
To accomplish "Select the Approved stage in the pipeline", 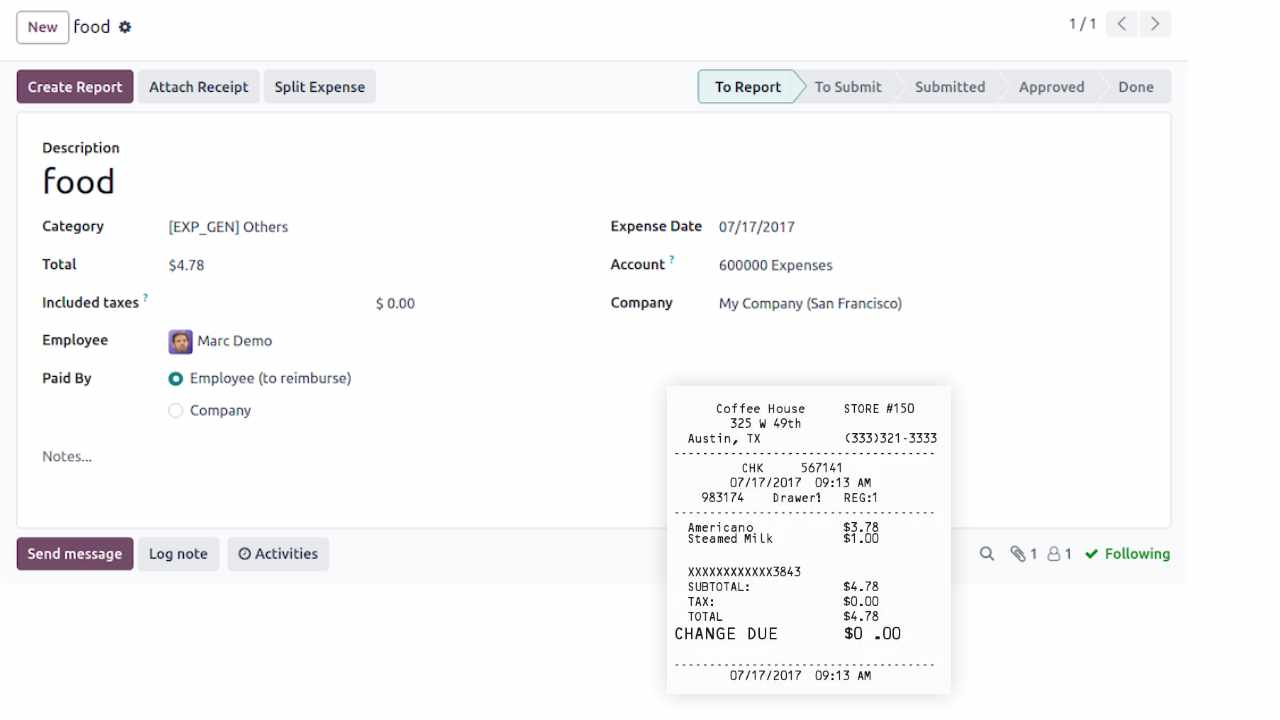I will click(x=1051, y=86).
